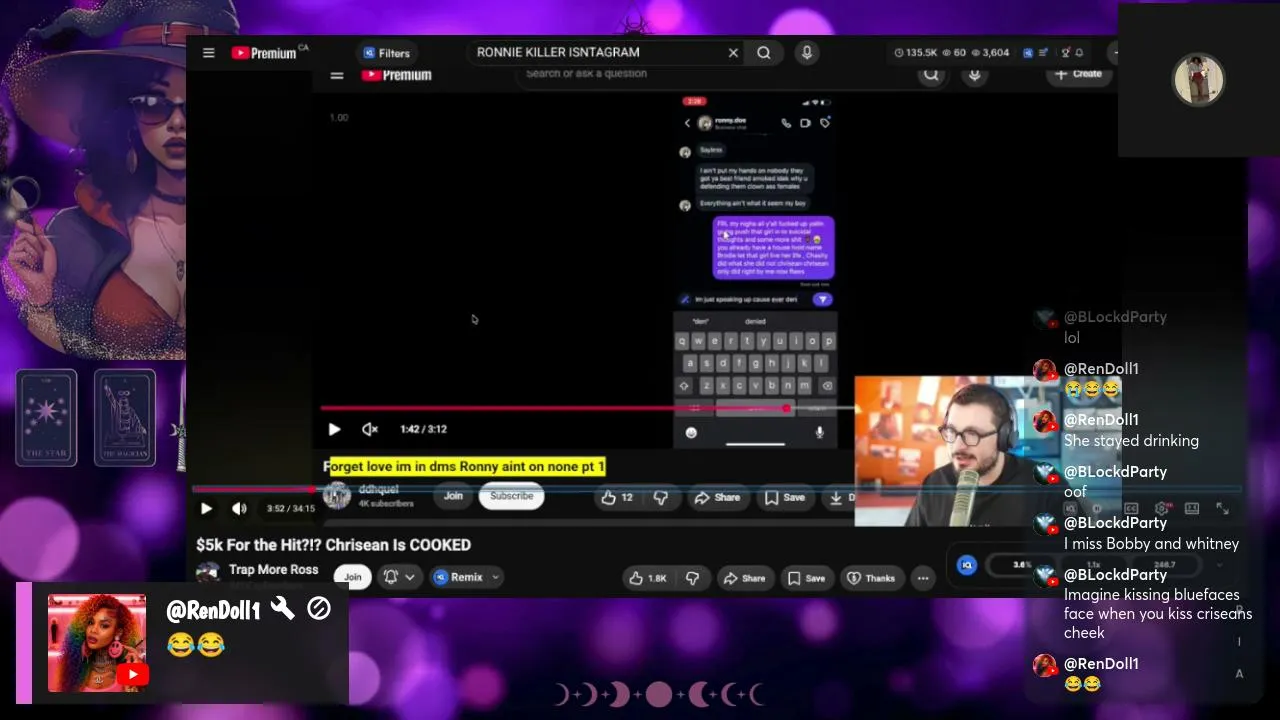Click the blue IQ extension badge
This screenshot has height=720, width=1280.
coord(966,565)
